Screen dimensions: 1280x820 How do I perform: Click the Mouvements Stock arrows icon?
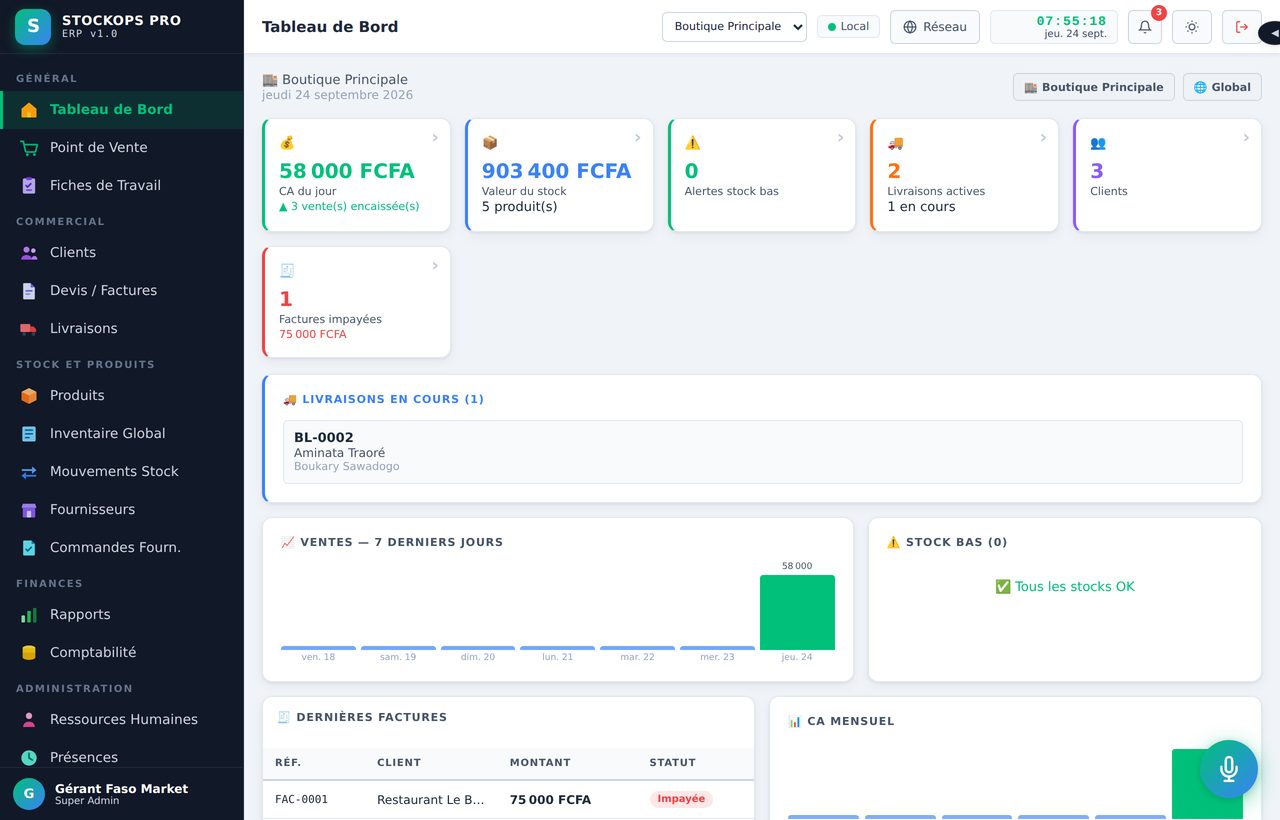click(29, 472)
